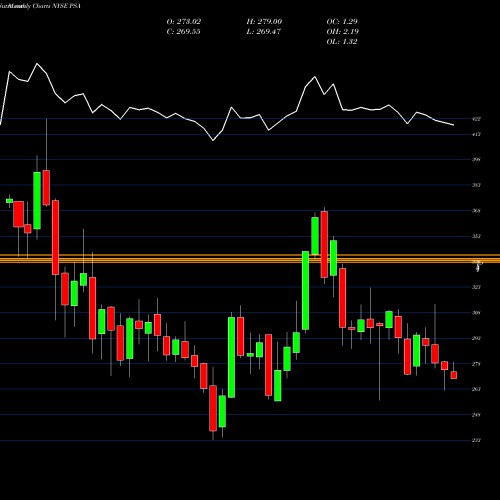
Task: Click the 'H: 279.00' high value
Action: point(264,22)
